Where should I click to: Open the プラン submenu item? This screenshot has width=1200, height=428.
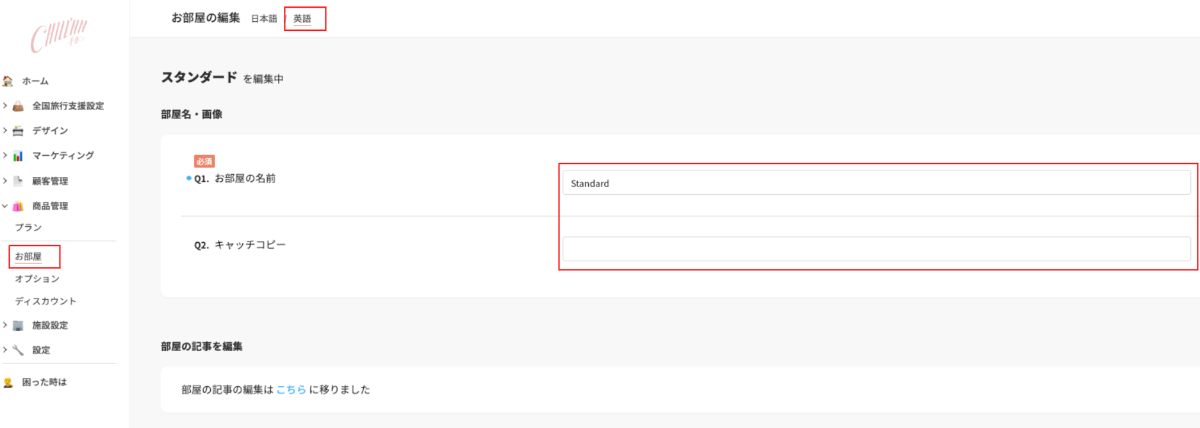[x=28, y=228]
